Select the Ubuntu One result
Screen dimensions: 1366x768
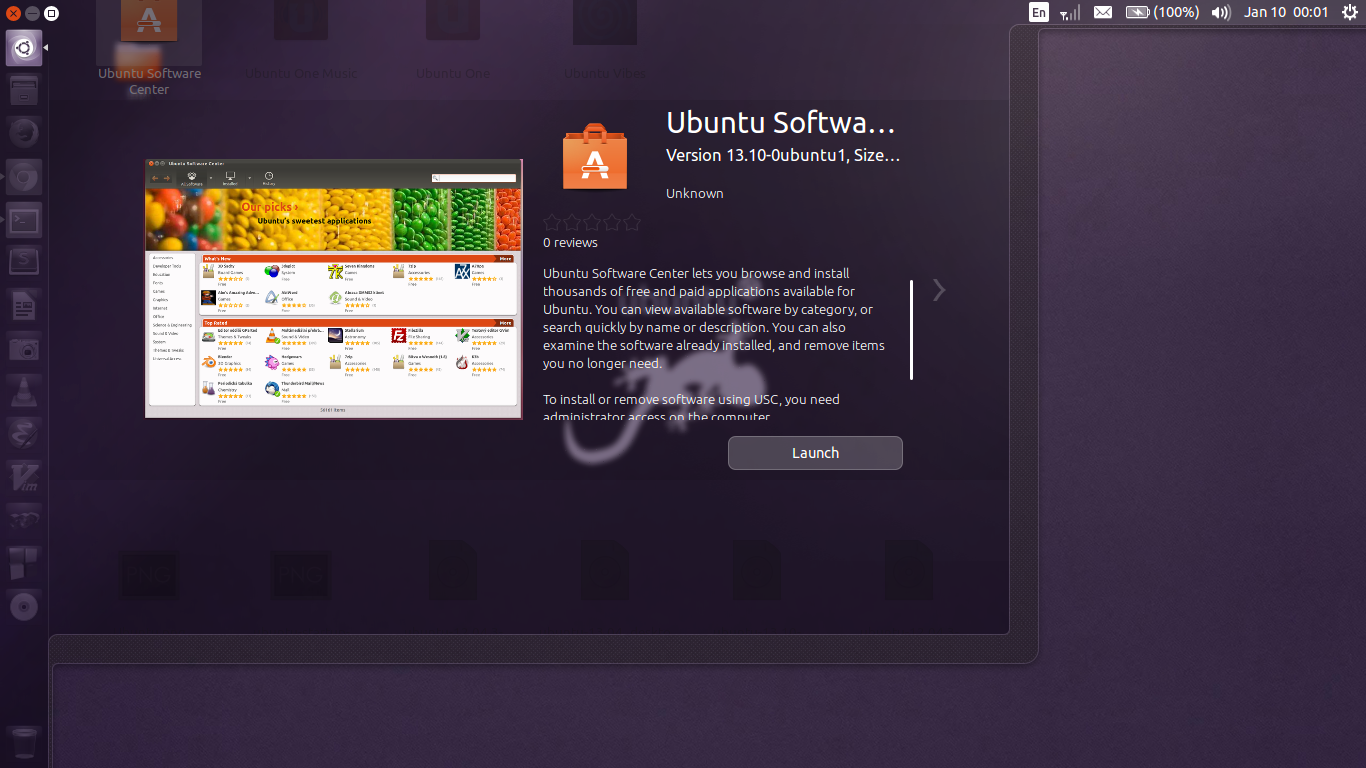coord(453,42)
